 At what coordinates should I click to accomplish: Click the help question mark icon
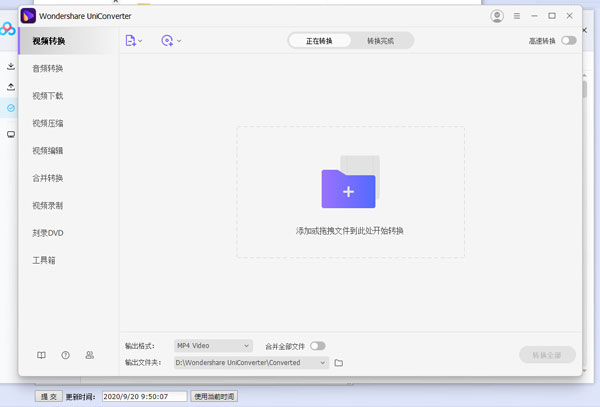[65, 355]
